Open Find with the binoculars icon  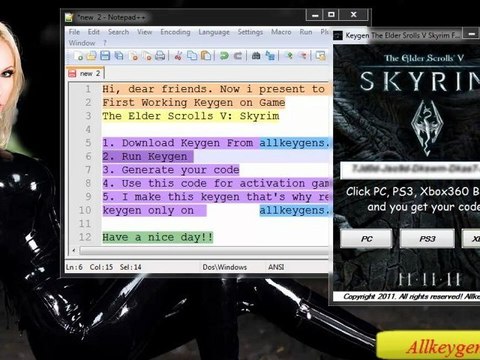pos(256,56)
